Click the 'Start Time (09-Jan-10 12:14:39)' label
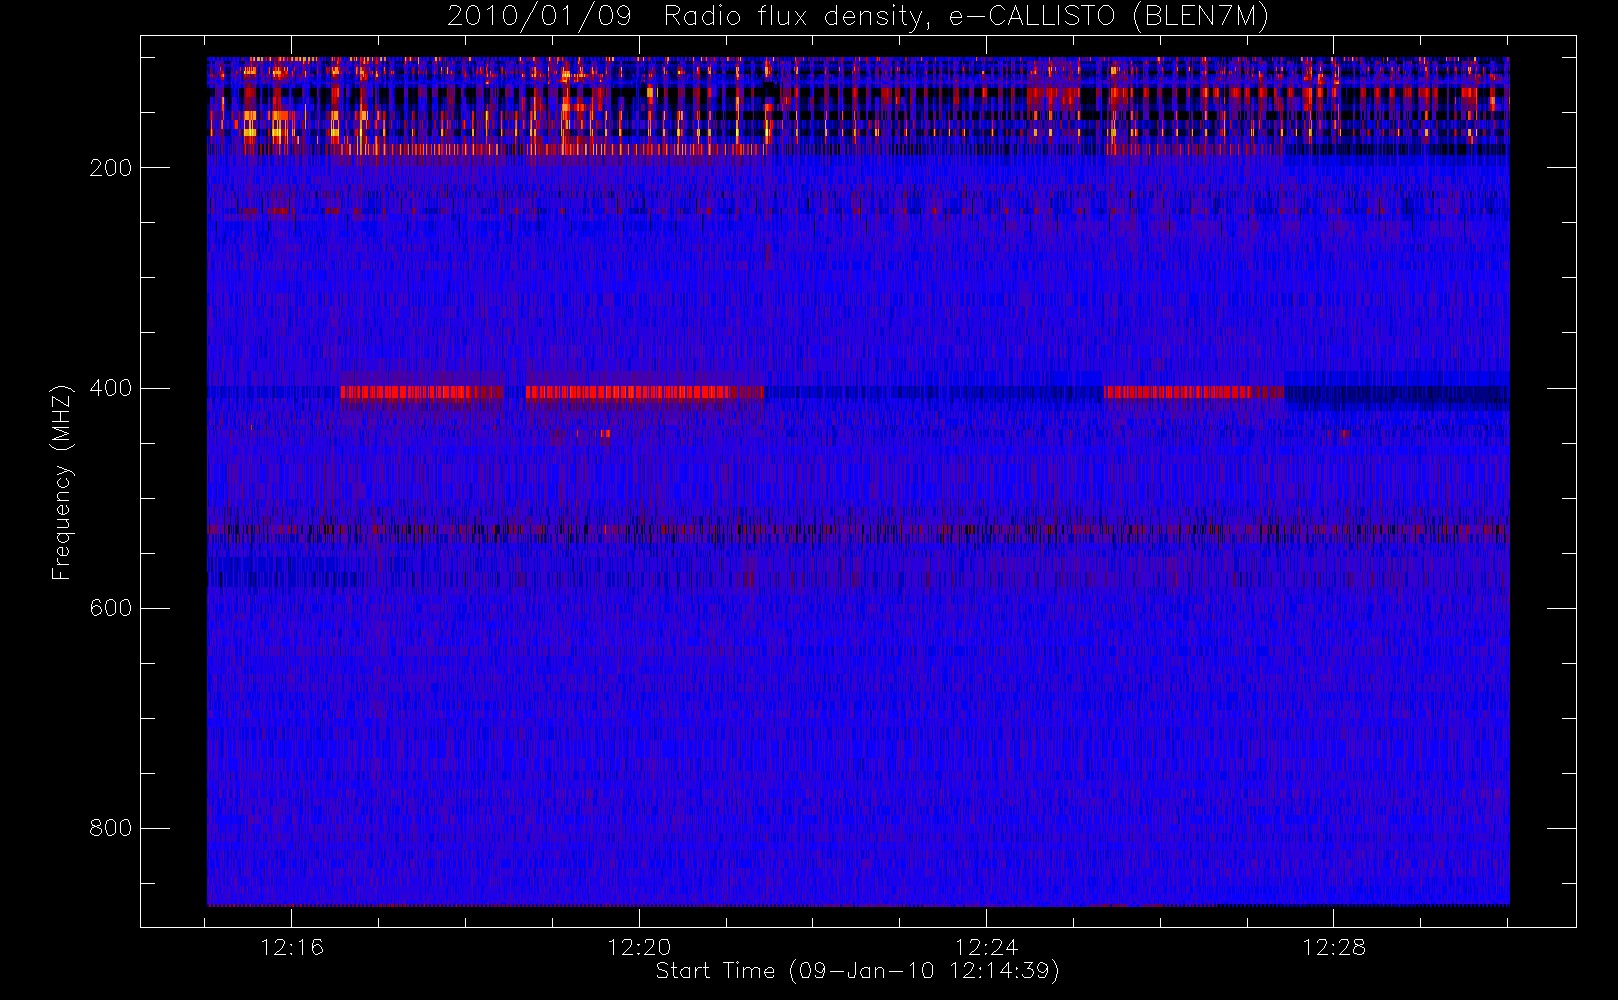The height and width of the screenshot is (1000, 1618). pos(858,971)
